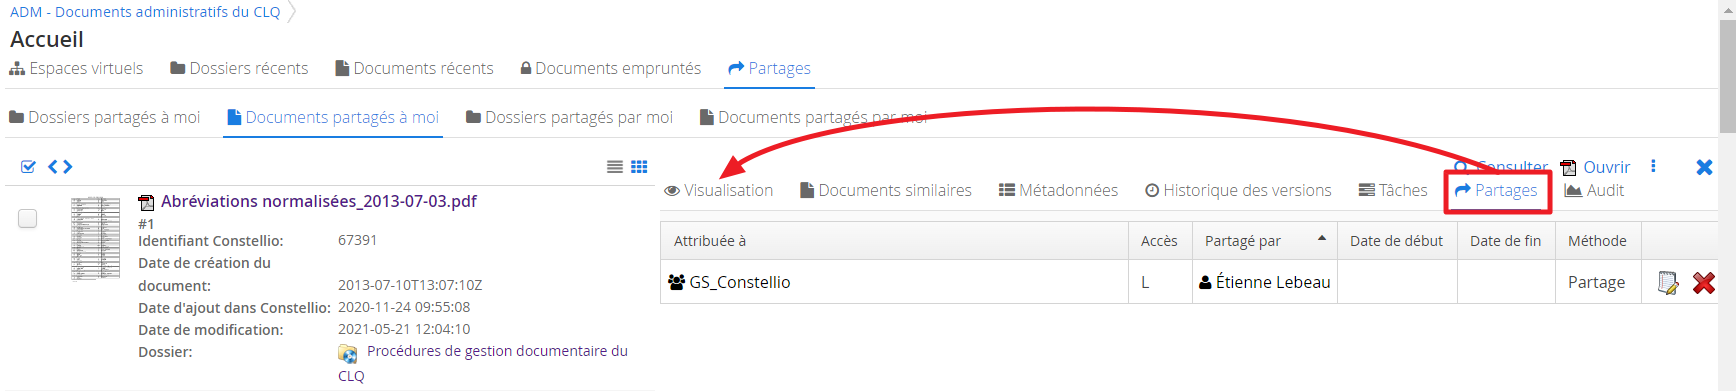This screenshot has height=391, width=1736.
Task: Select the Historique des versions tab
Action: click(x=1238, y=190)
